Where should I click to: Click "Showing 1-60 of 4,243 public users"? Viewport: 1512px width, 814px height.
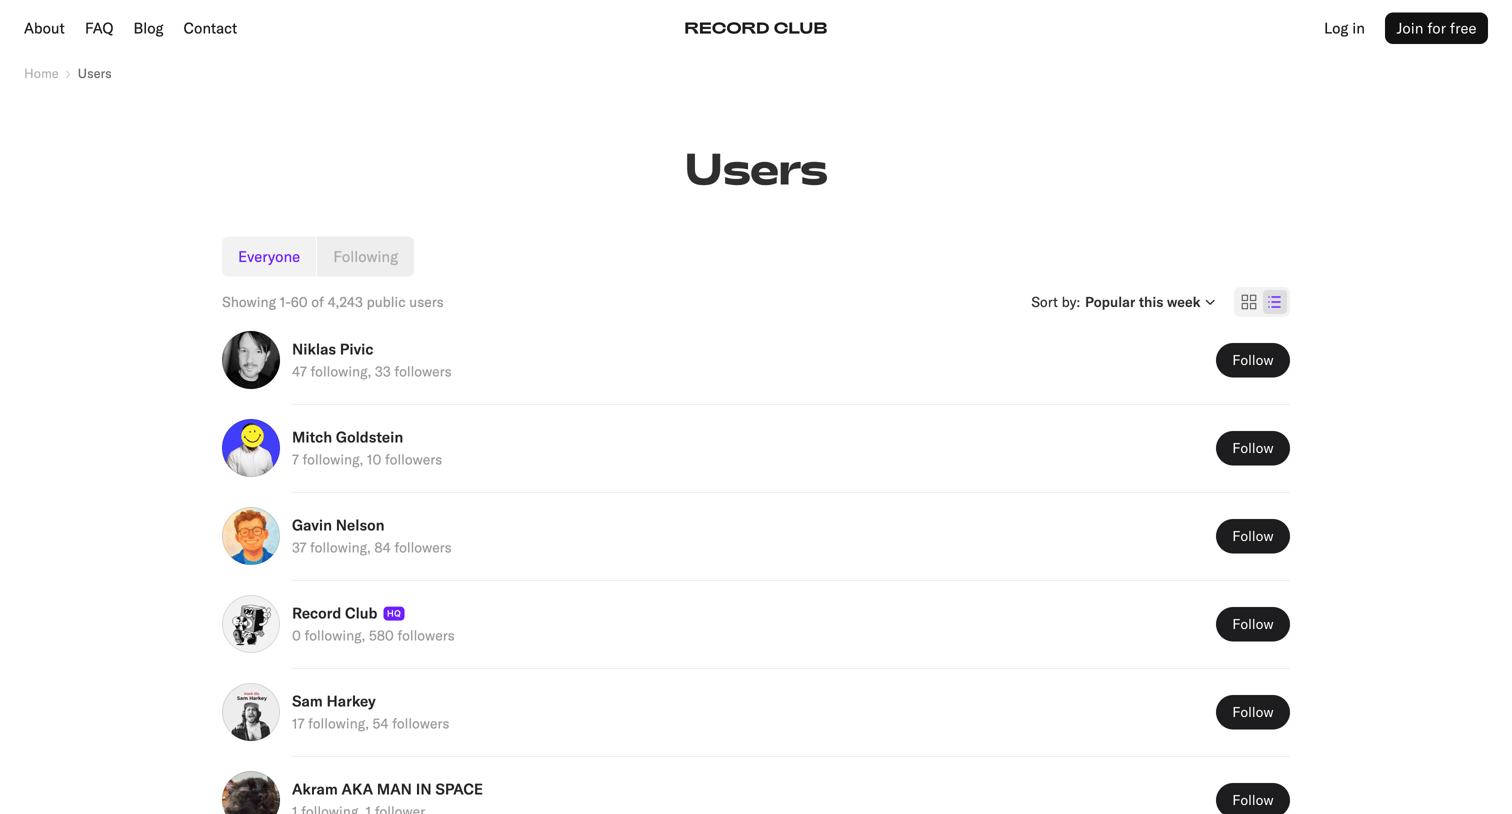(332, 302)
